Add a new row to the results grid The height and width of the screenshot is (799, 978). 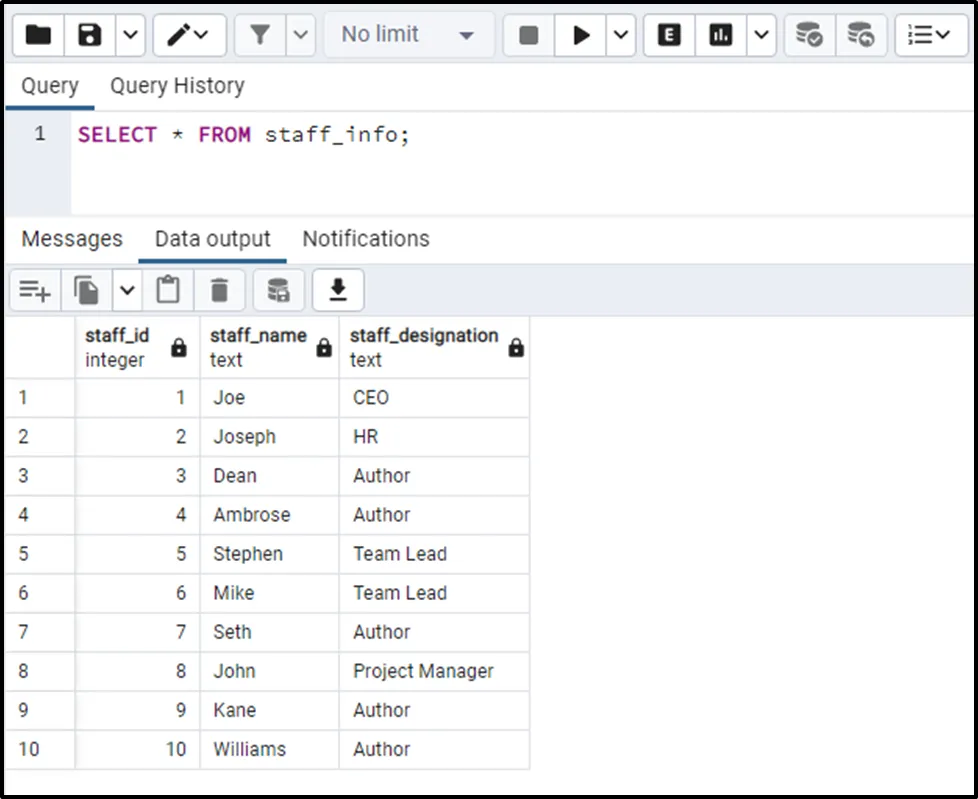[35, 291]
